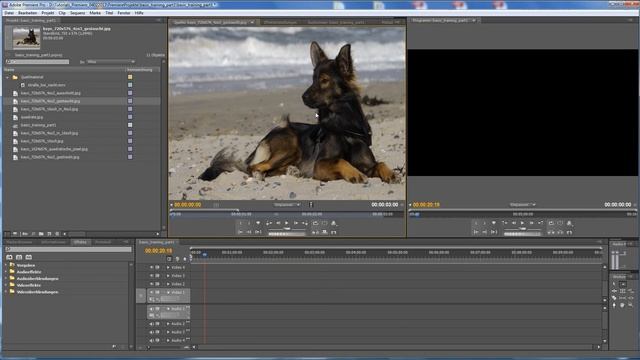The height and width of the screenshot is (360, 640).
Task: Expand the Vorgaben effects folder
Action: pyautogui.click(x=7, y=265)
